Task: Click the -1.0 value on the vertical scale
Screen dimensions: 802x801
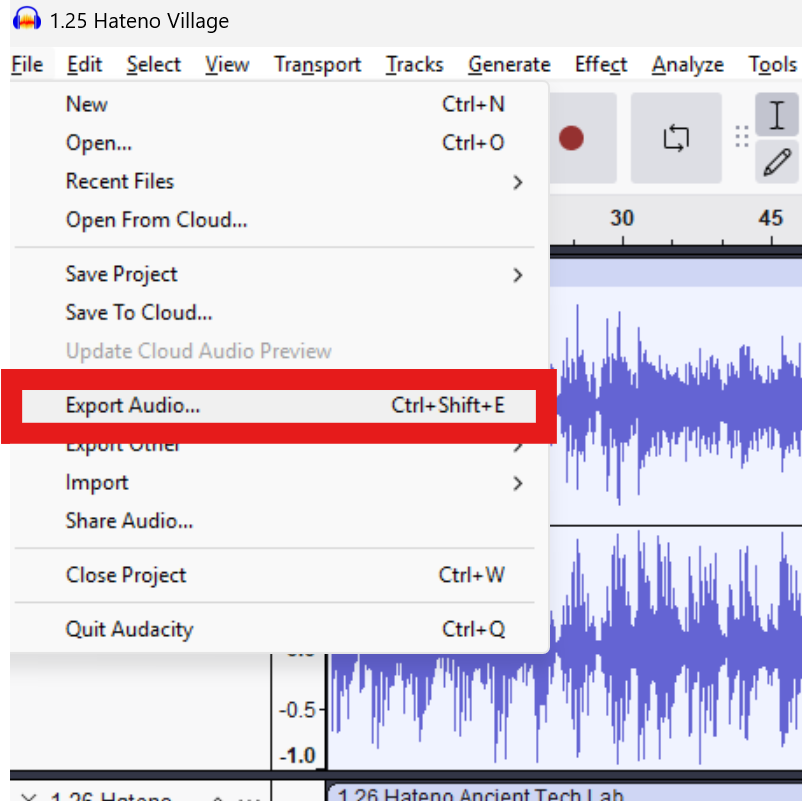Action: click(x=297, y=755)
